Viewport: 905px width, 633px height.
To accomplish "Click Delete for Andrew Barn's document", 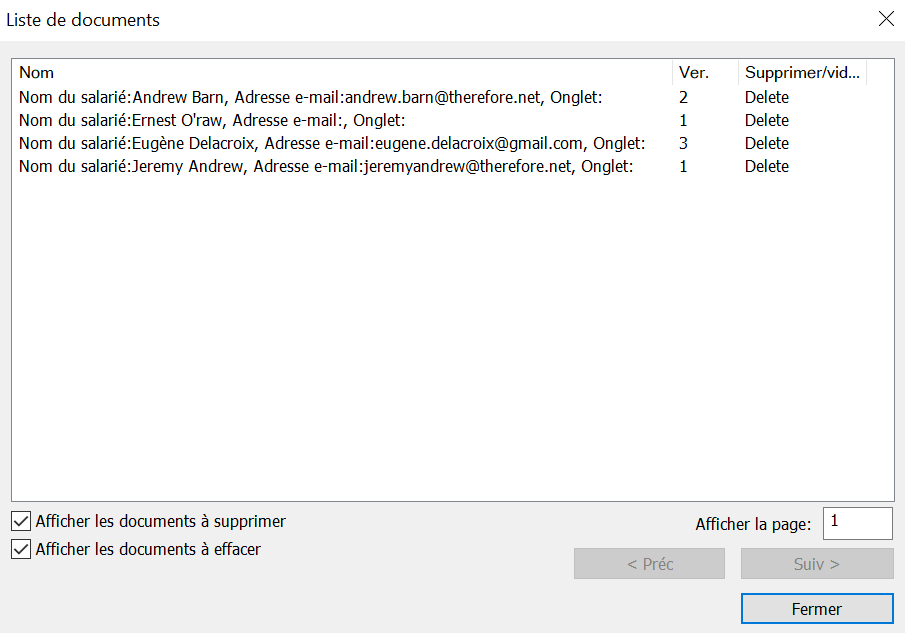I will 767,98.
